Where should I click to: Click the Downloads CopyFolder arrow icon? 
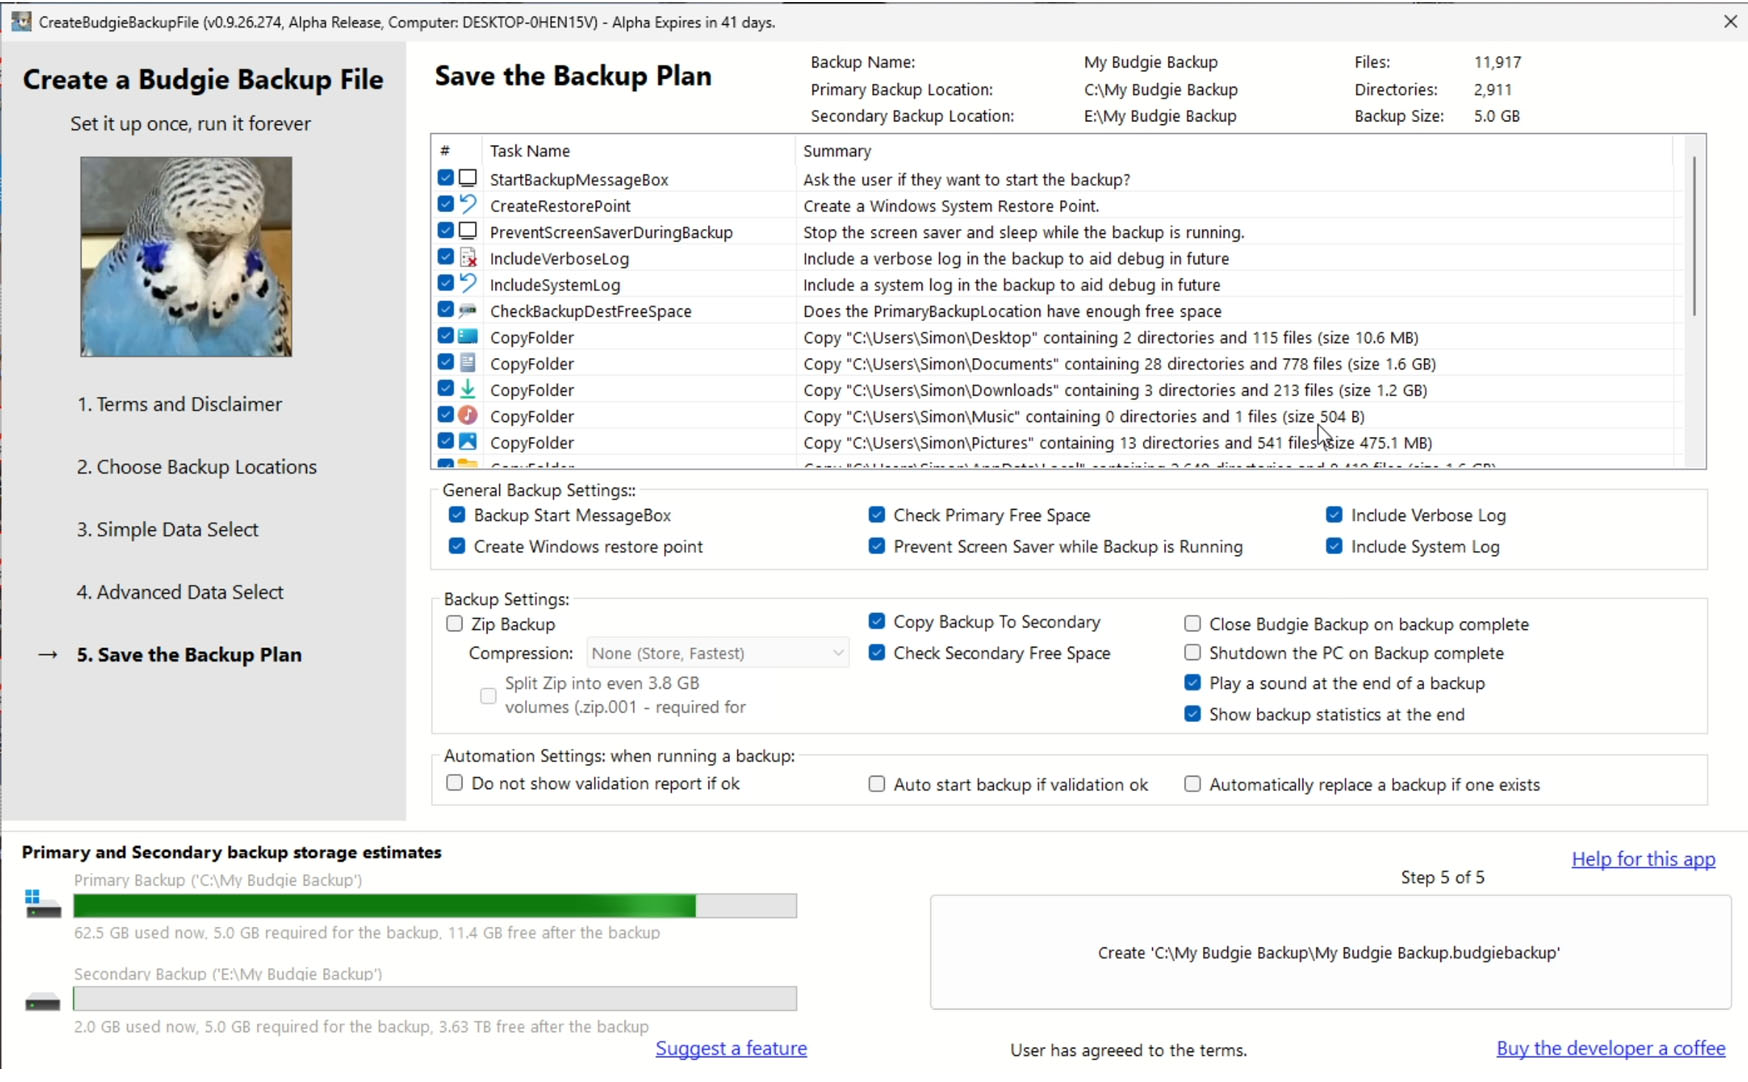click(x=467, y=389)
